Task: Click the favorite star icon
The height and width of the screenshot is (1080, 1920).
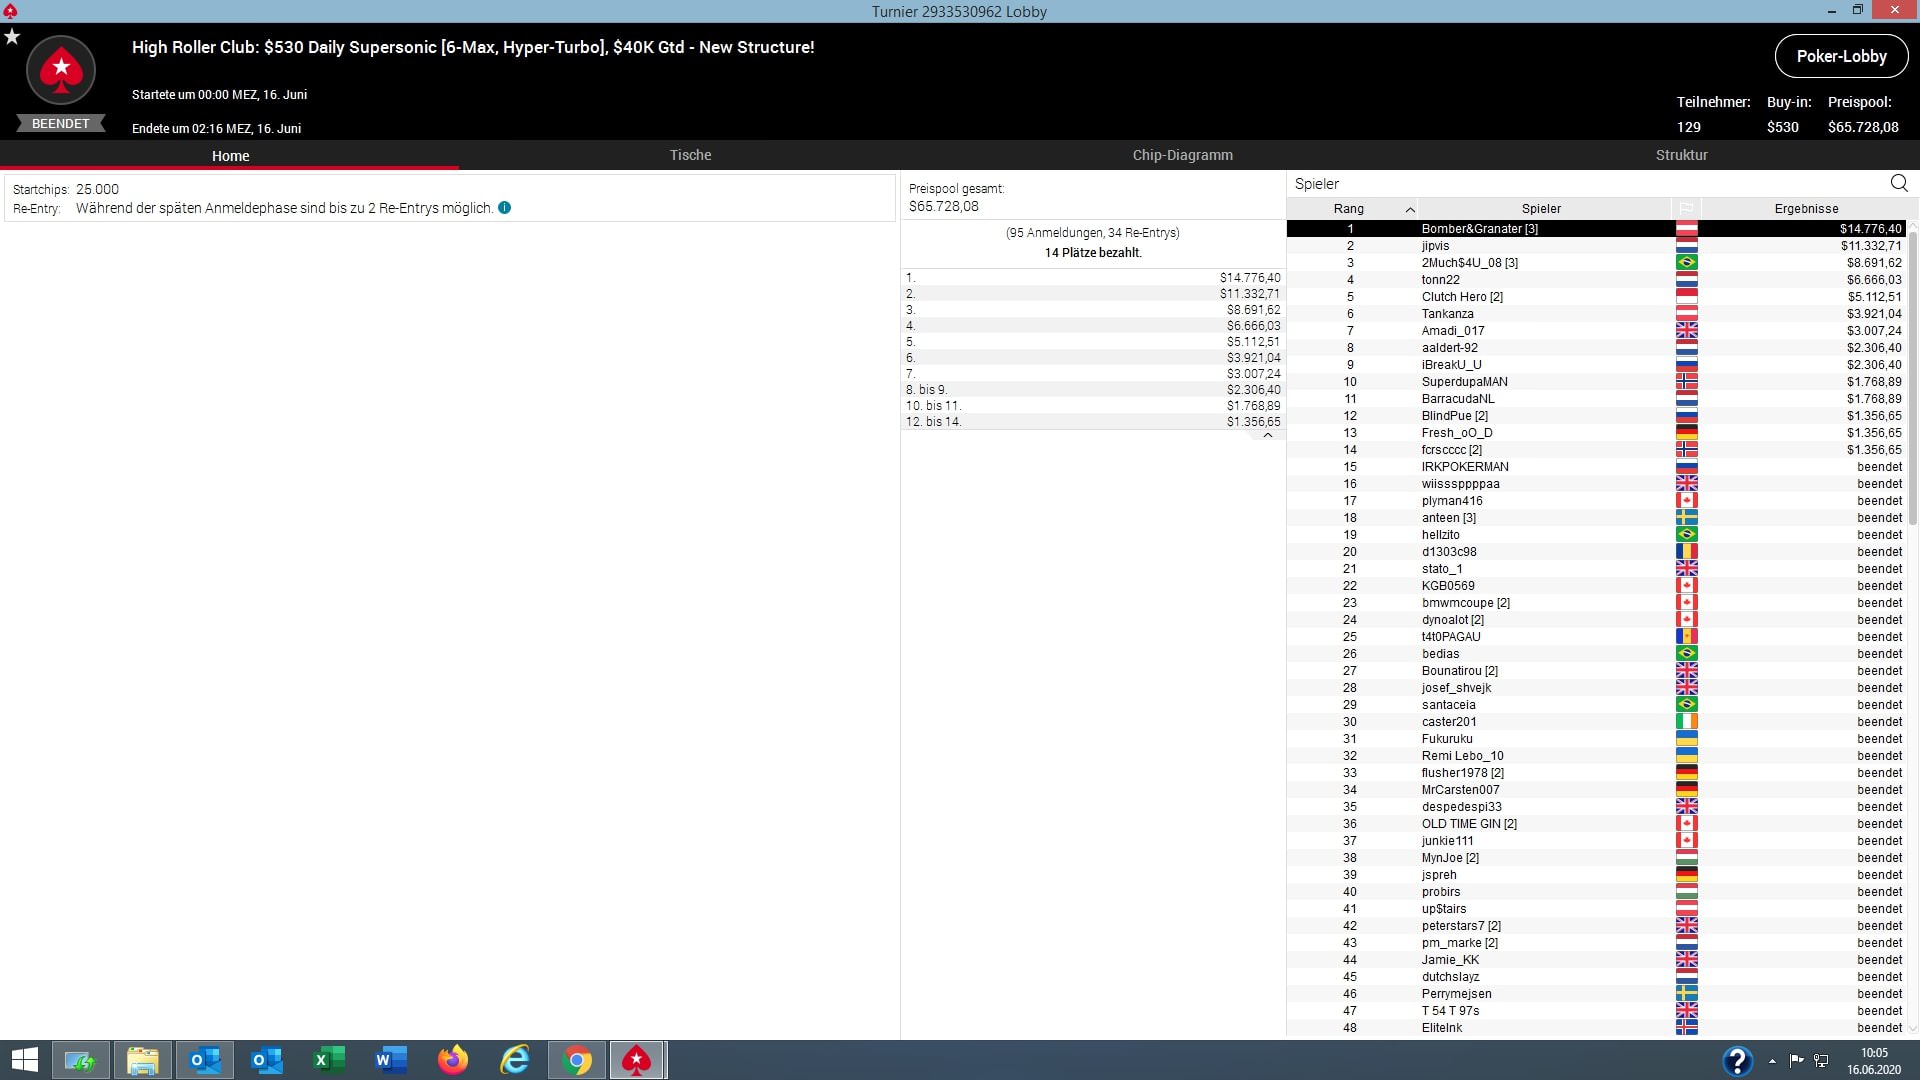Action: [x=12, y=37]
